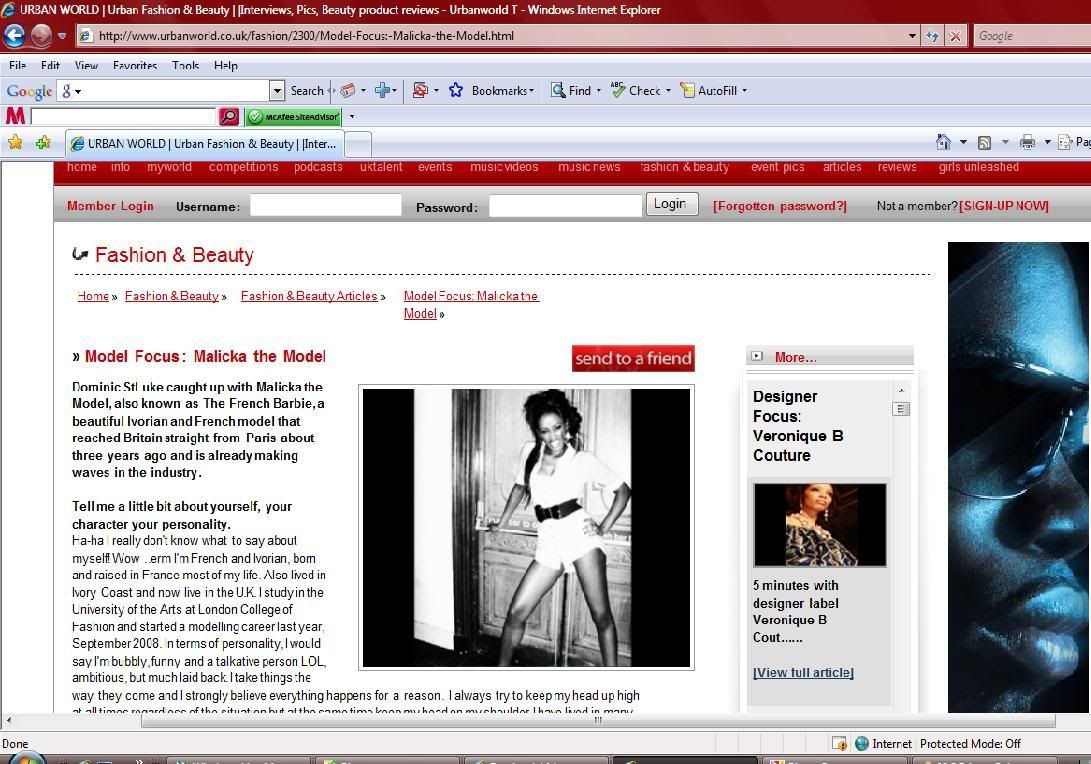The width and height of the screenshot is (1091, 764).
Task: Open the Favorites menu
Action: point(135,65)
